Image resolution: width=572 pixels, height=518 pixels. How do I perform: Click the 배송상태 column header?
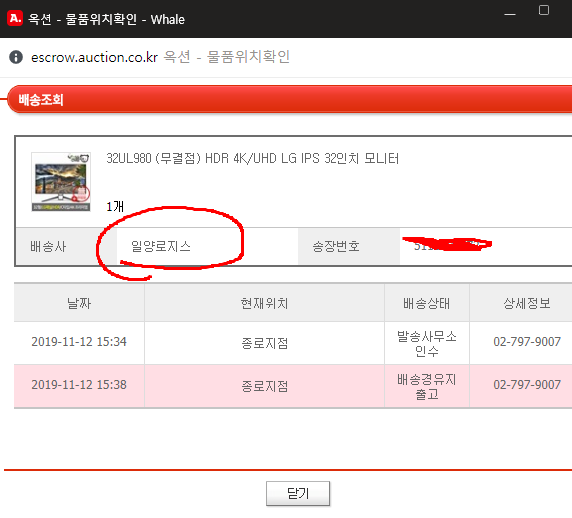426,303
